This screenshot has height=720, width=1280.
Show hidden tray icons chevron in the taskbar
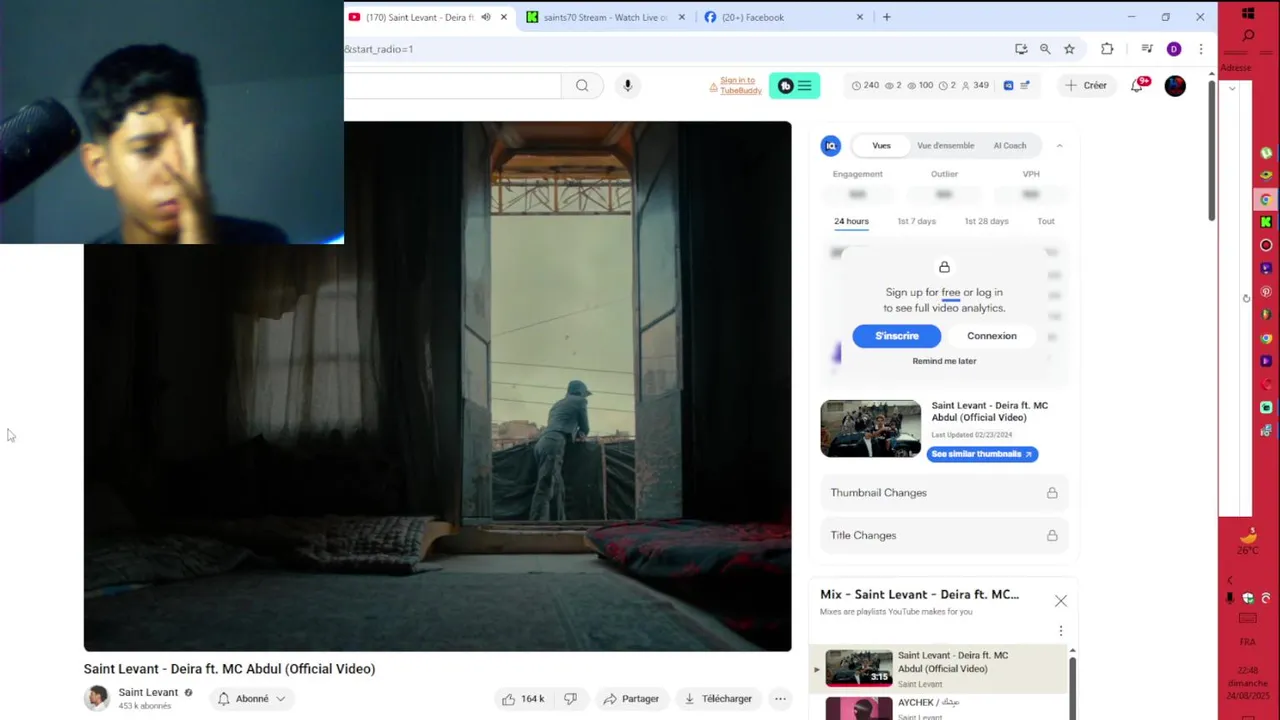click(1230, 580)
